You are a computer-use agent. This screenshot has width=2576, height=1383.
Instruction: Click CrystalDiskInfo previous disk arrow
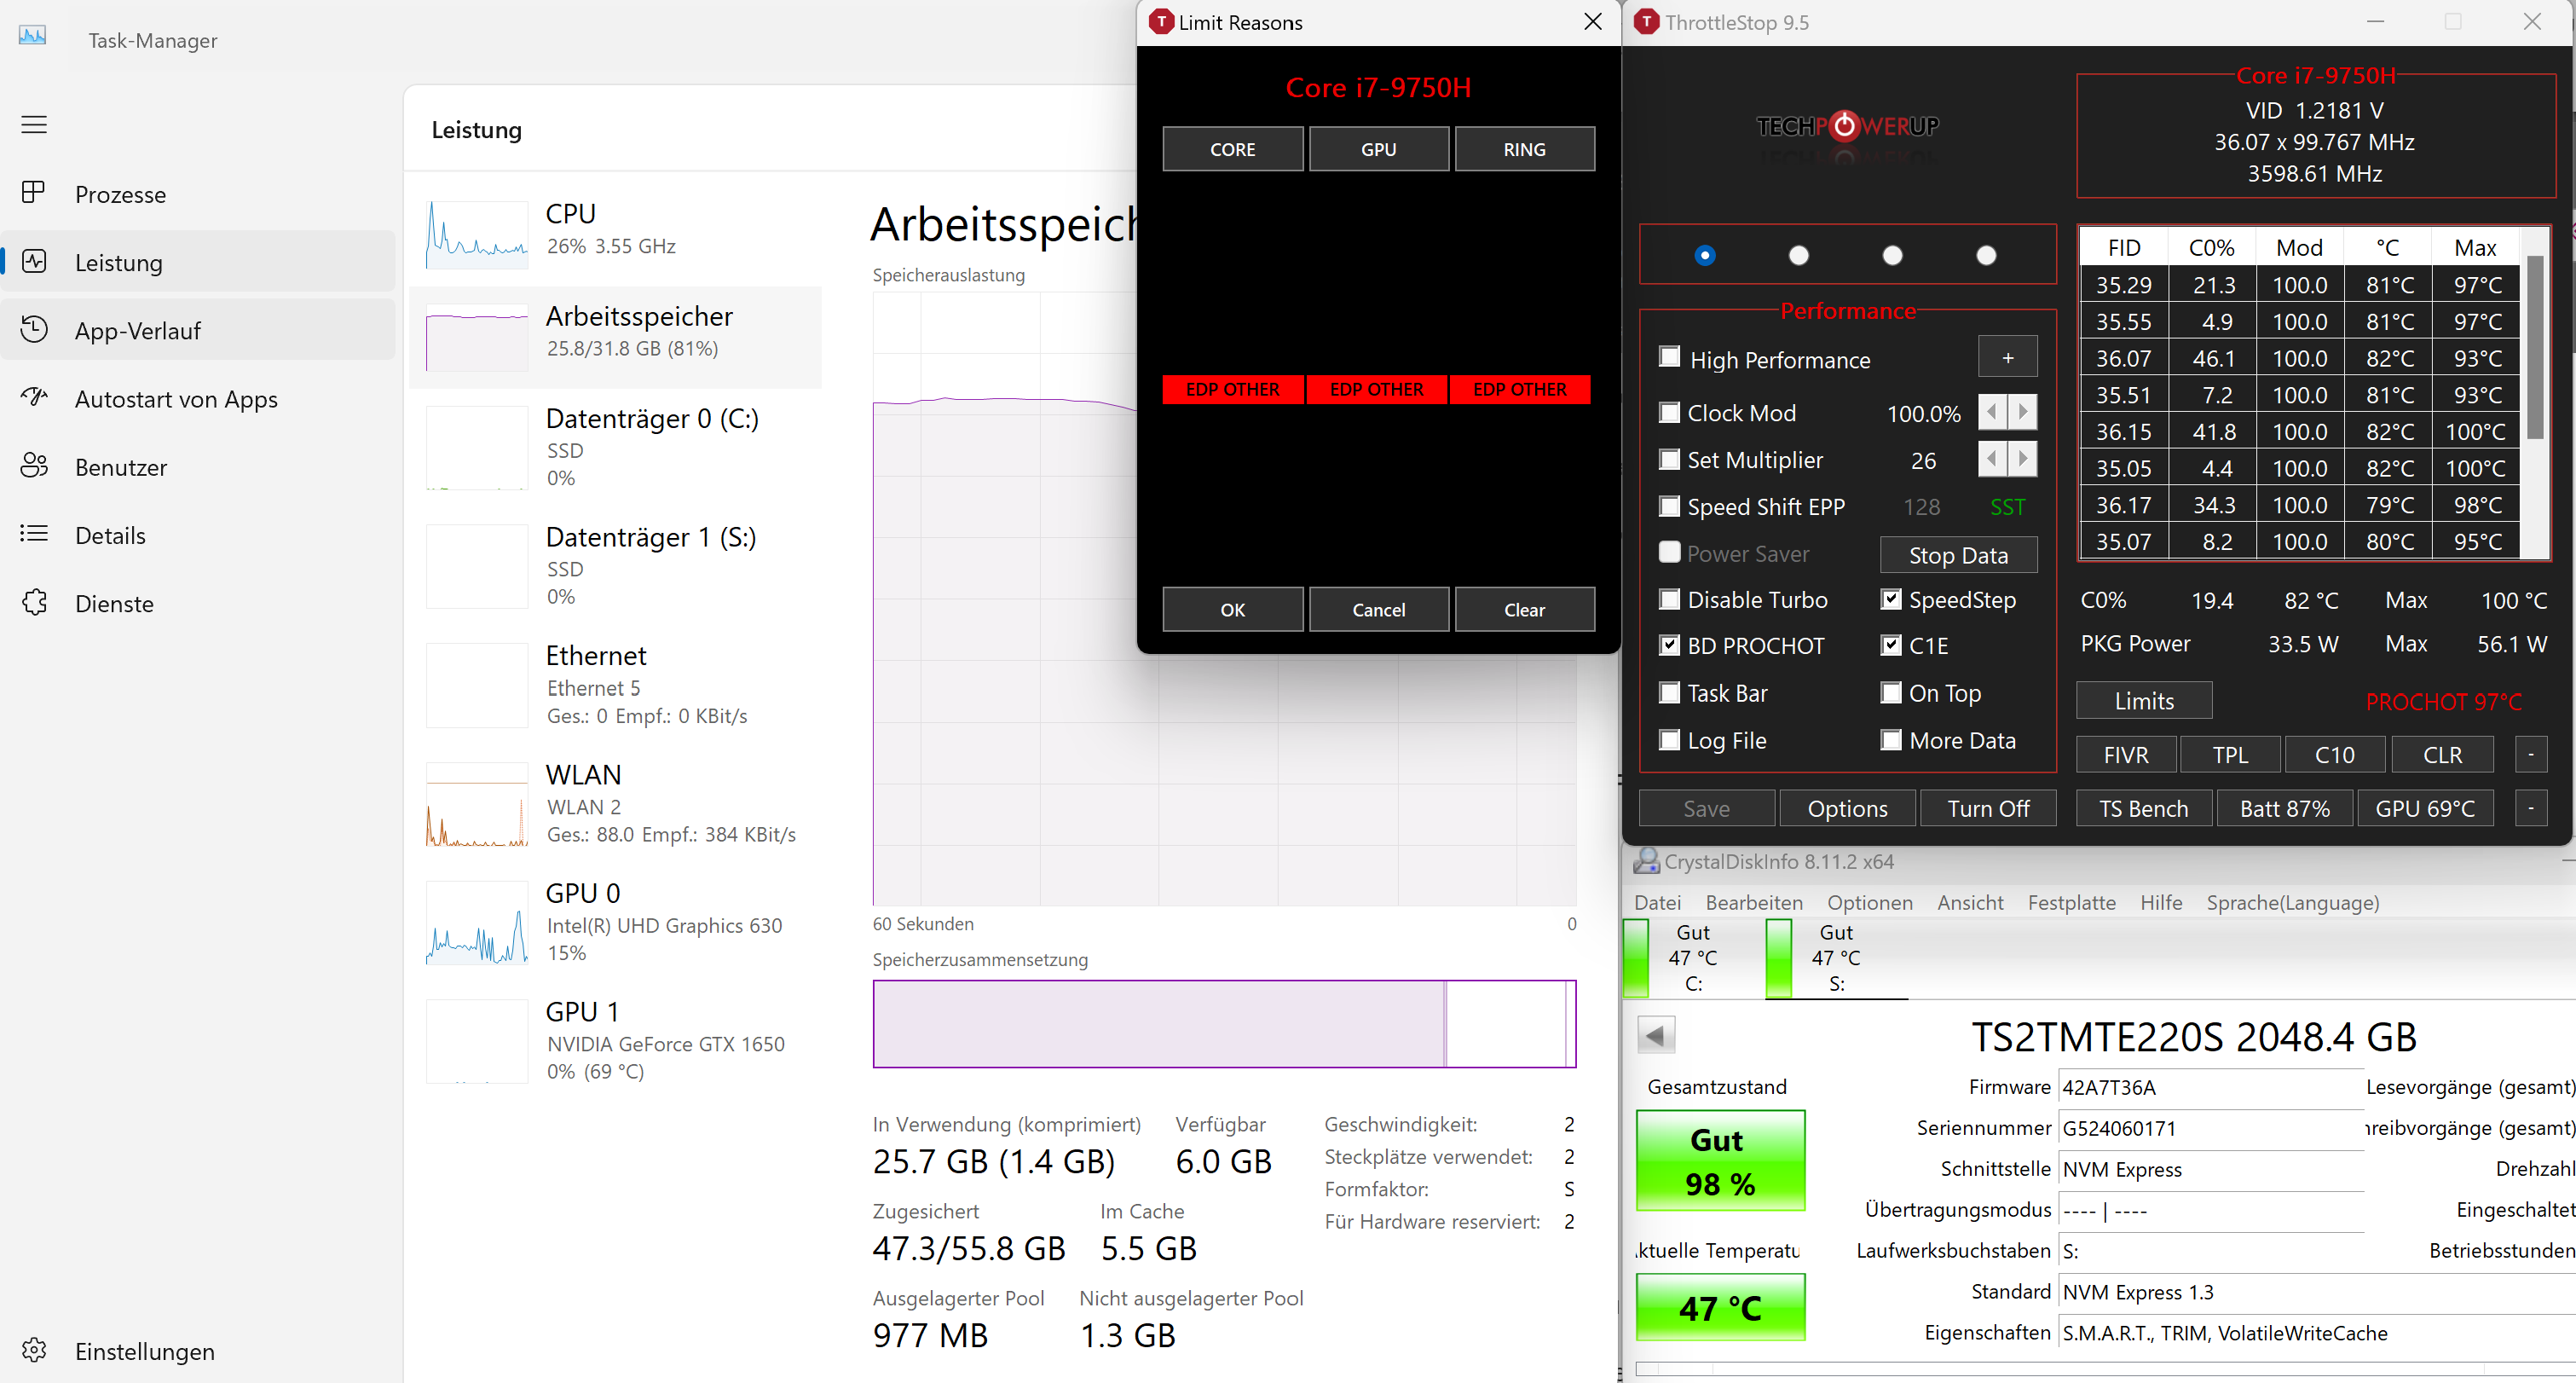click(1655, 1035)
